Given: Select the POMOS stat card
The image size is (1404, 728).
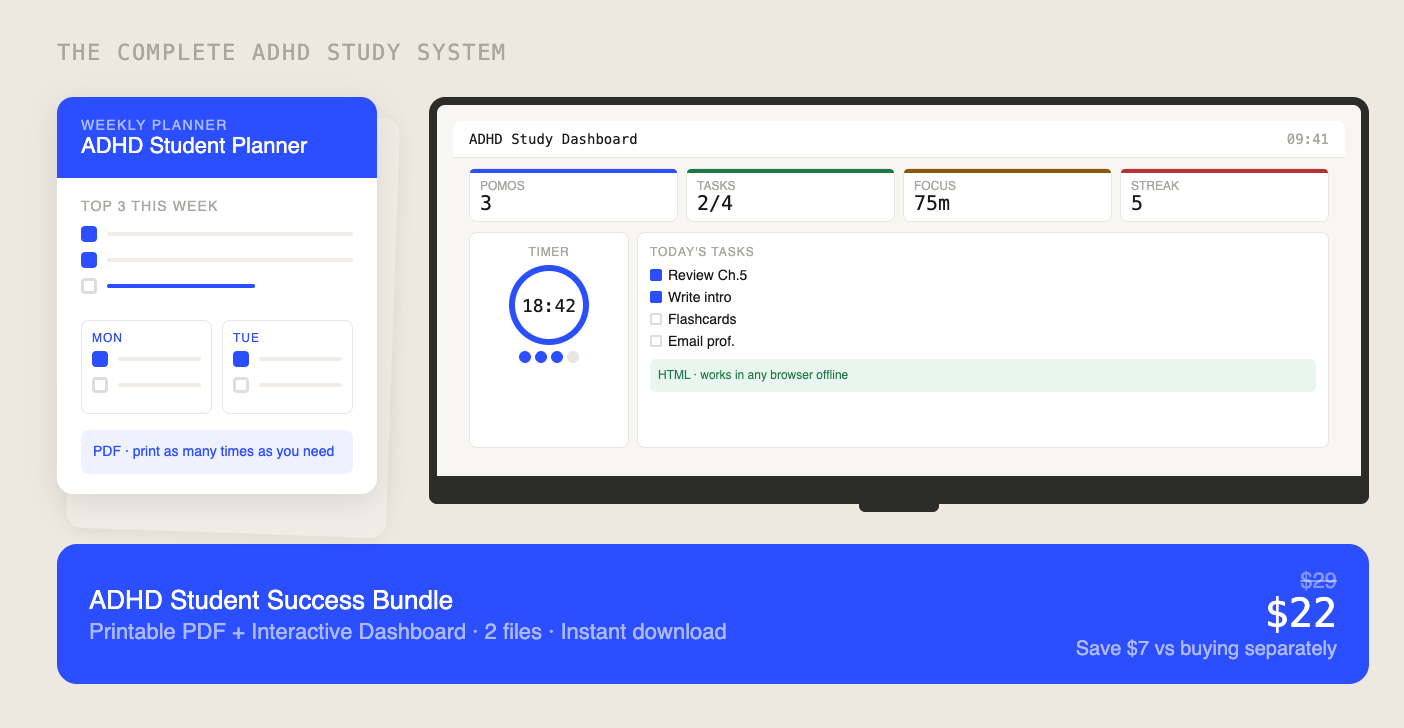Looking at the screenshot, I should 574,195.
